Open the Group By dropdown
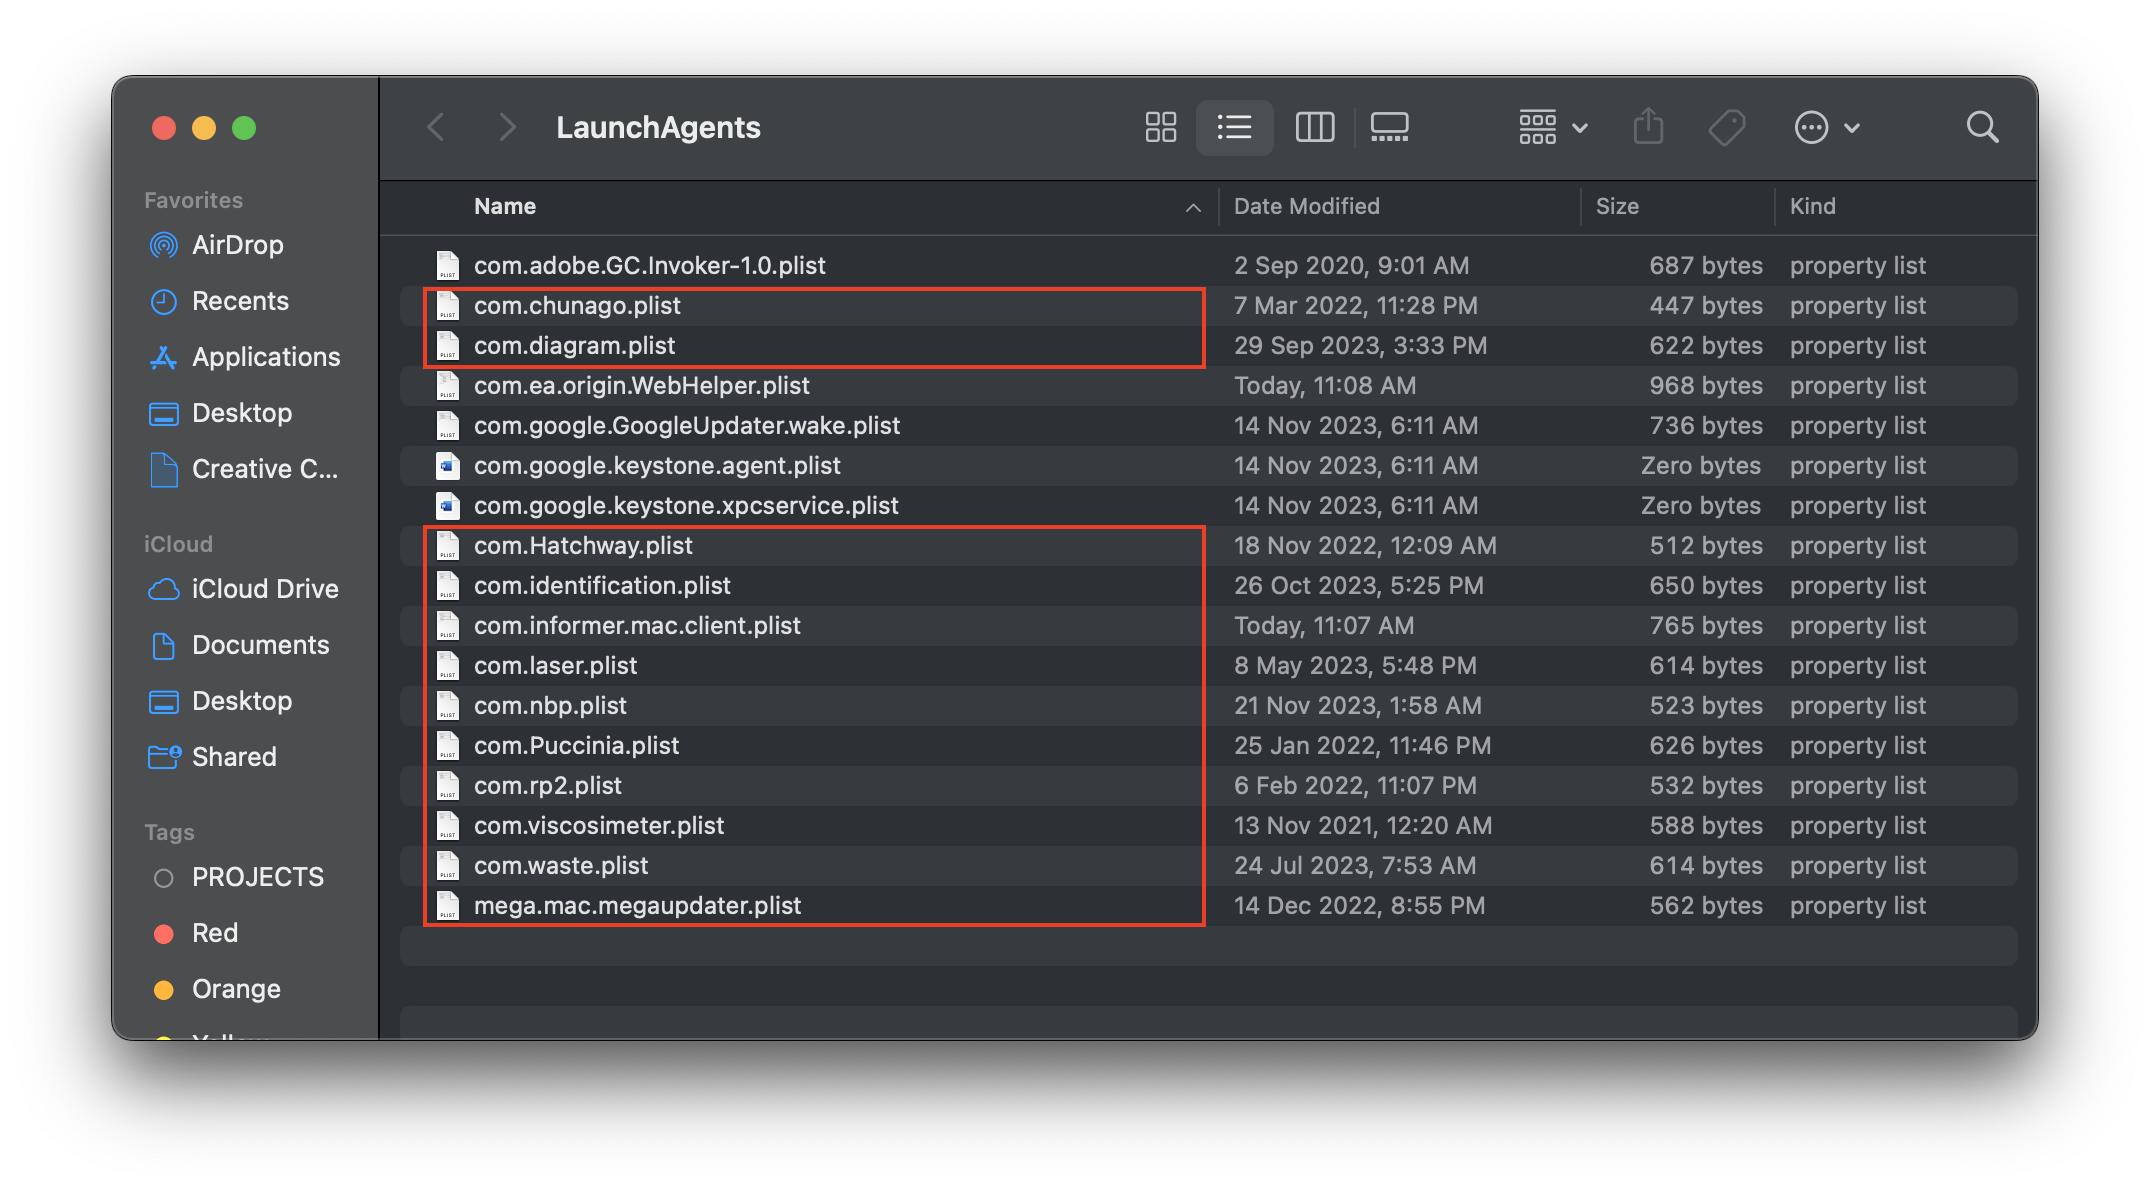2150x1188 pixels. pos(1552,127)
